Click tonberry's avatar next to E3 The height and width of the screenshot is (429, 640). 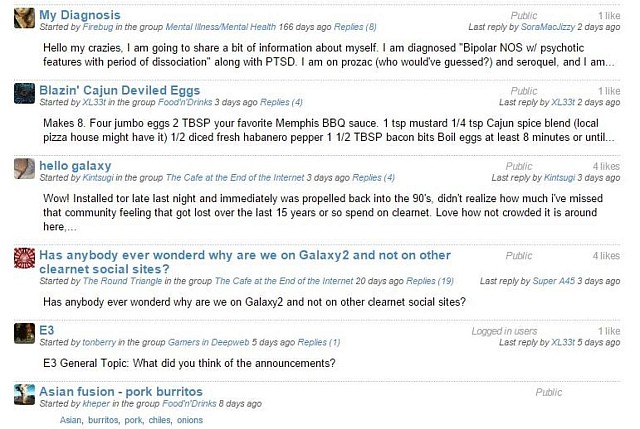[x=24, y=333]
